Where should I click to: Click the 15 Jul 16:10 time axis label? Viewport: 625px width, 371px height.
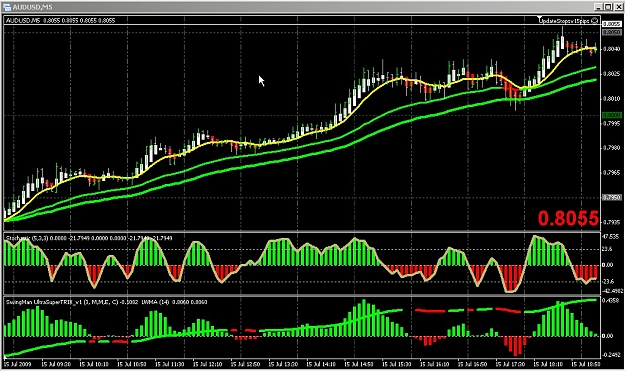click(435, 364)
